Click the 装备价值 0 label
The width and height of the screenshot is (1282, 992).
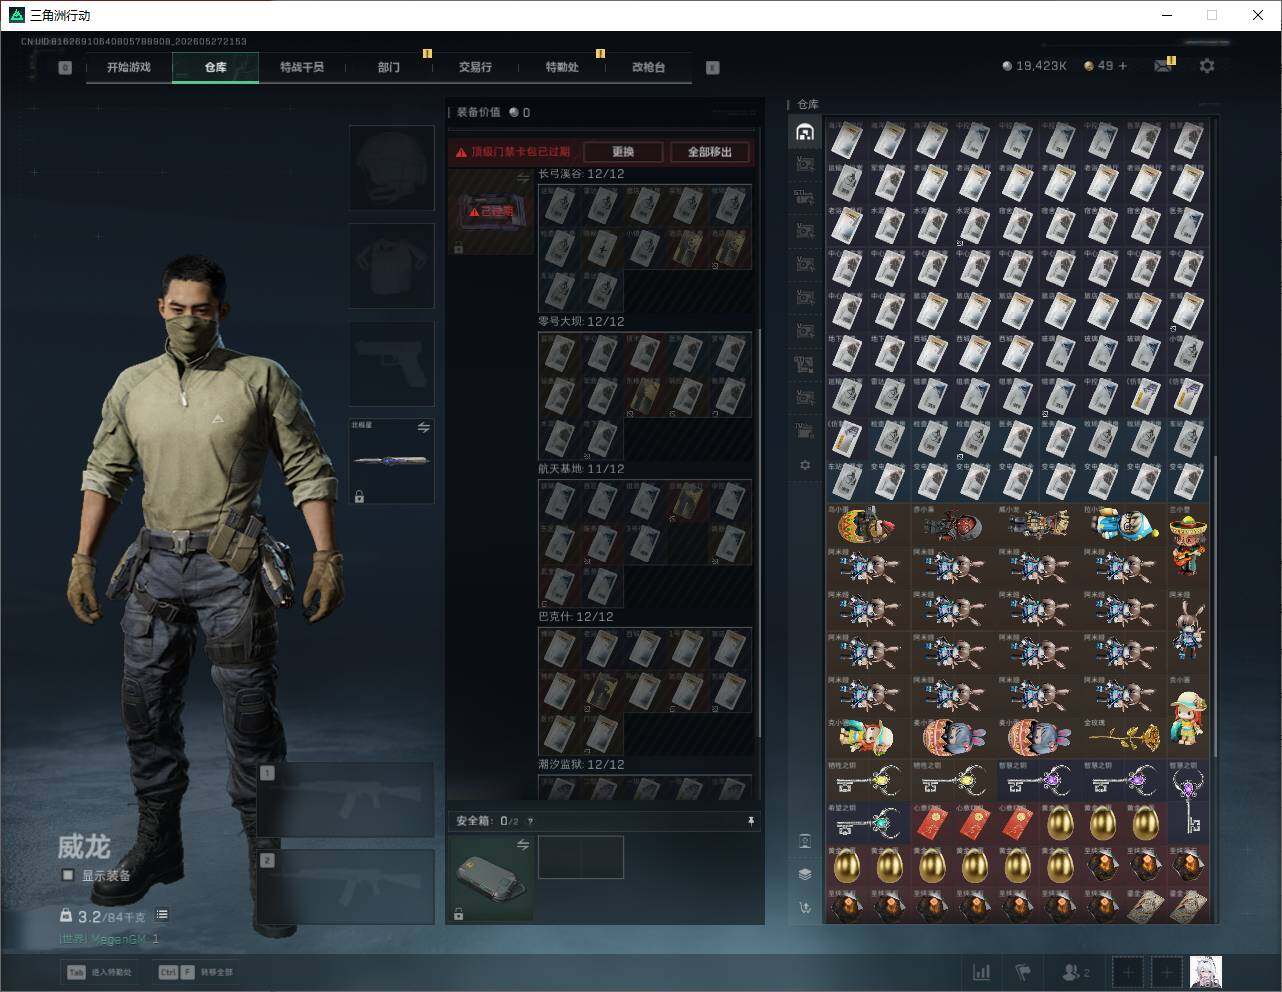click(494, 113)
